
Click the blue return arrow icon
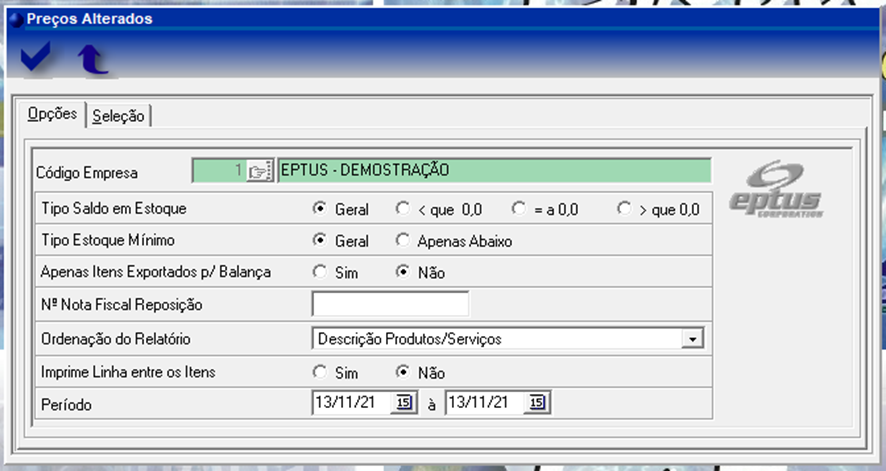coord(94,60)
